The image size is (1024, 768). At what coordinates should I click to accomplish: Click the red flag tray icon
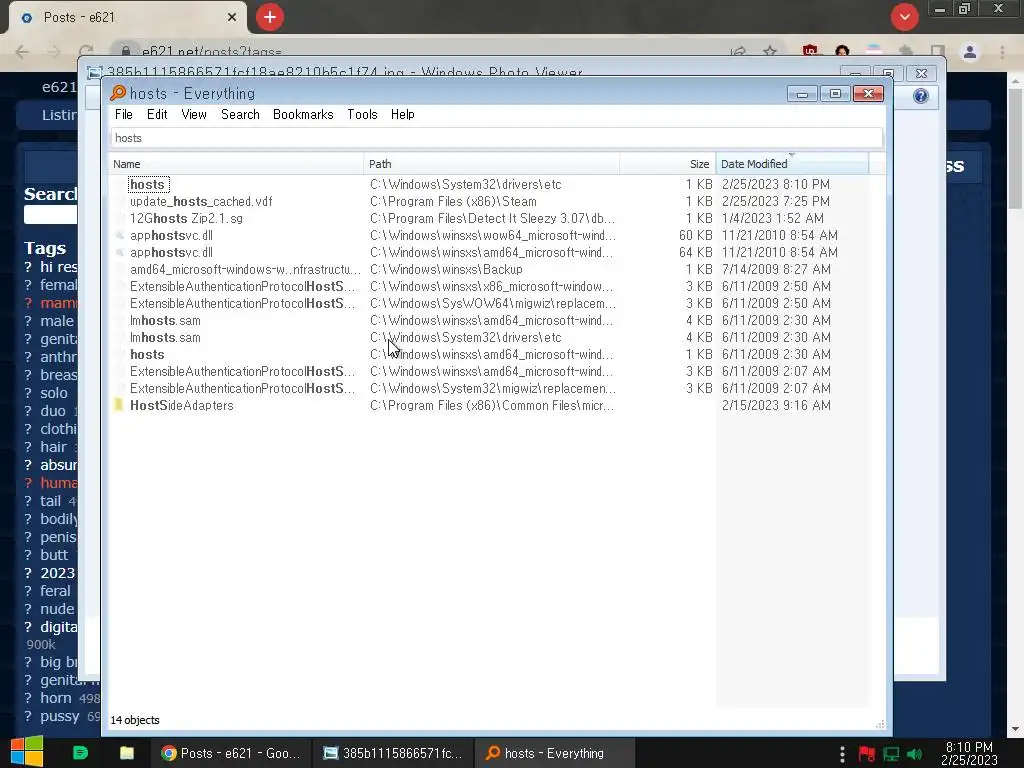coord(867,754)
